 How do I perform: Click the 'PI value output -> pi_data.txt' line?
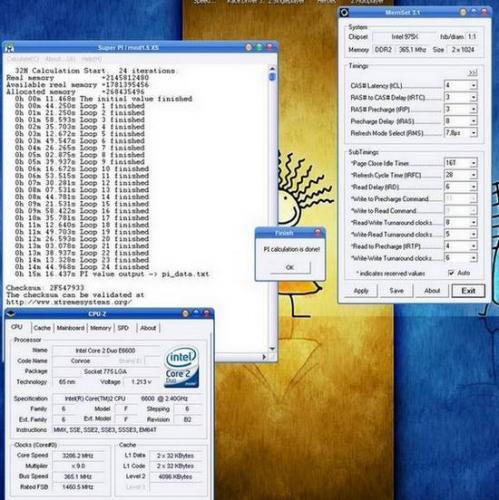(112, 274)
